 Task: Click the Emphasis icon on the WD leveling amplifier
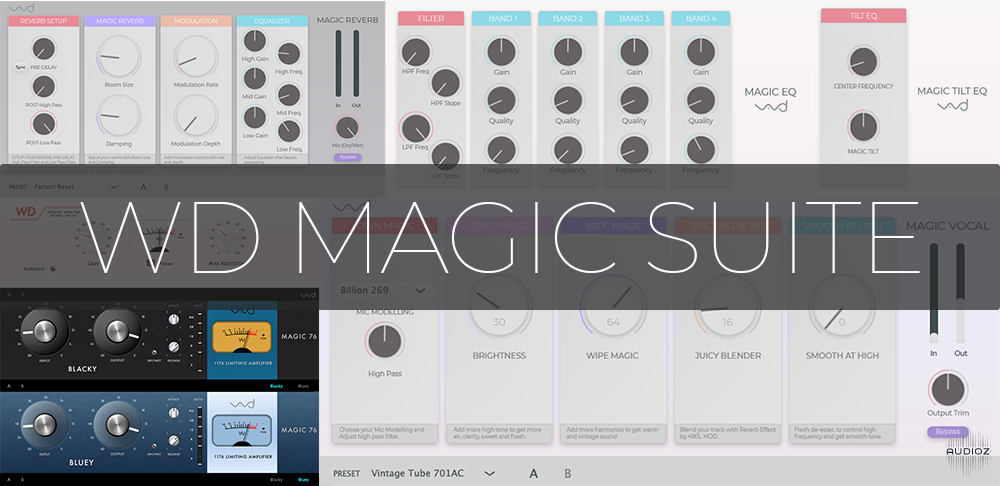pos(53,269)
